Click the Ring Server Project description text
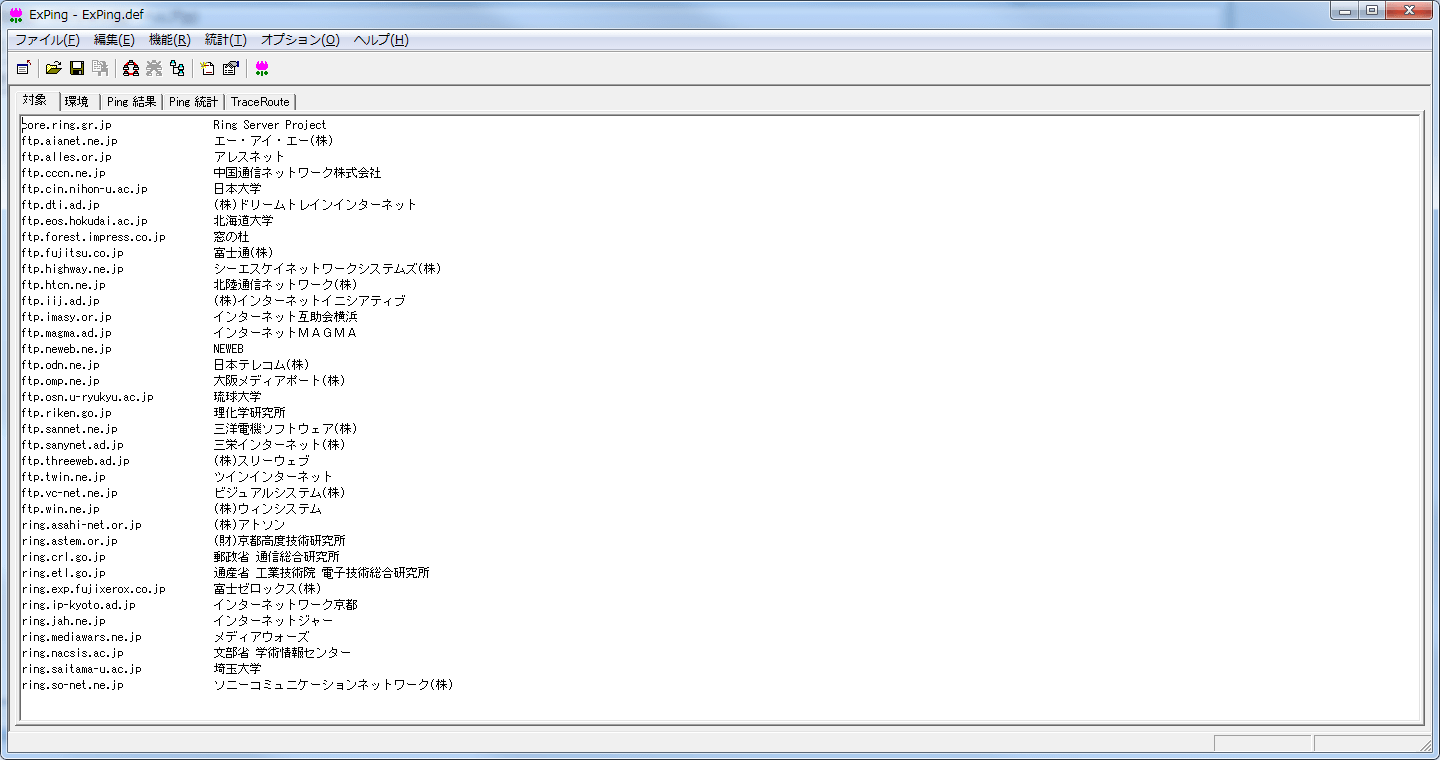This screenshot has width=1440, height=760. [270, 125]
